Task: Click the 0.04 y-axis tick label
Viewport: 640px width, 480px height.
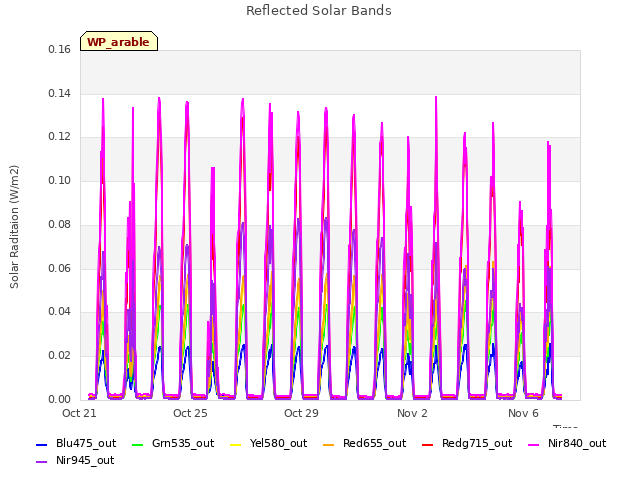Action: pos(60,311)
